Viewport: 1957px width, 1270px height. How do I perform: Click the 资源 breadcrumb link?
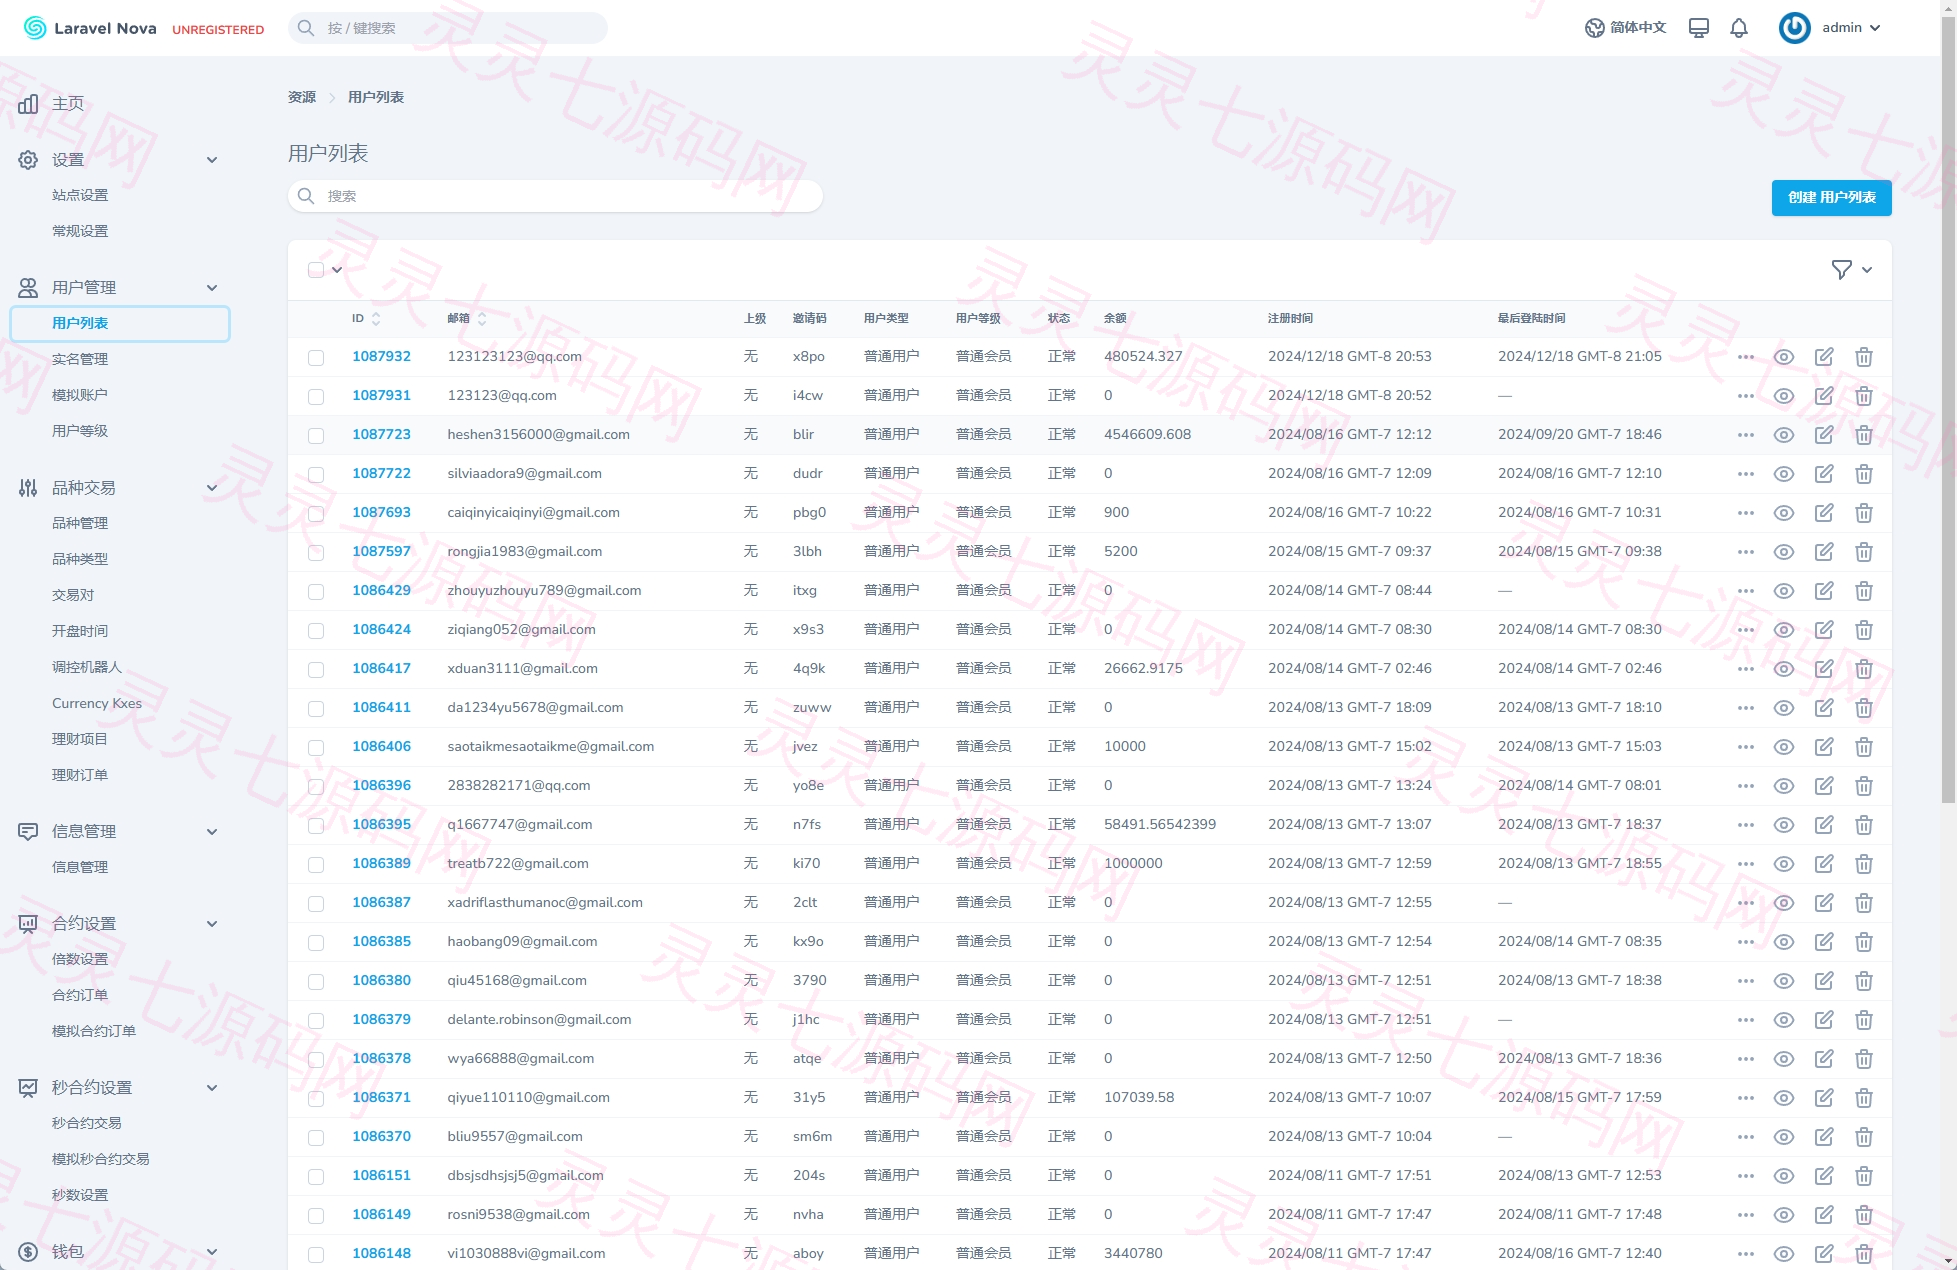pos(302,97)
